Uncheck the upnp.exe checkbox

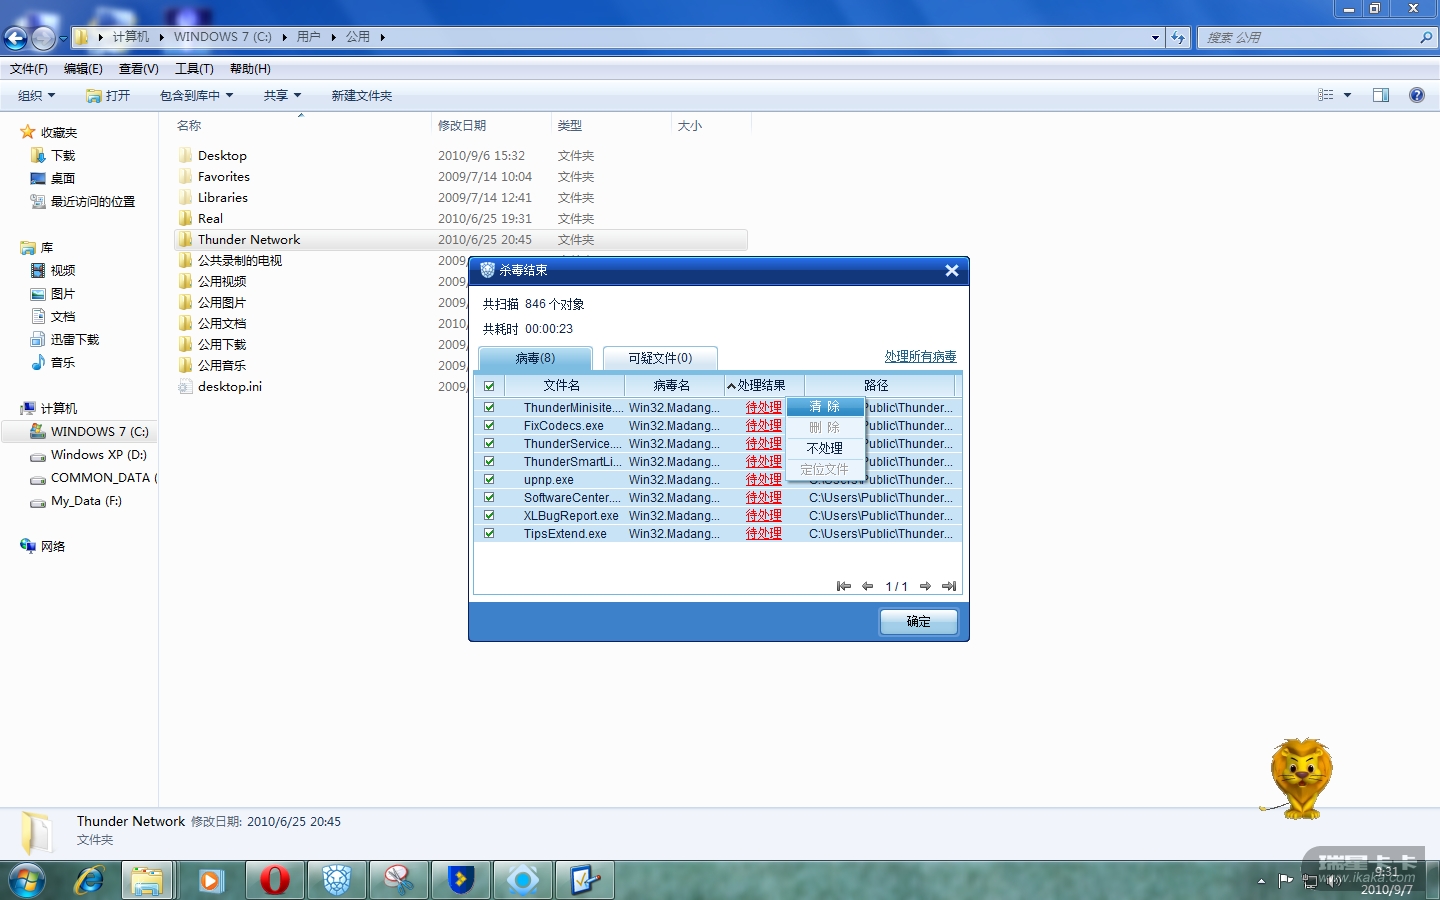coord(489,480)
